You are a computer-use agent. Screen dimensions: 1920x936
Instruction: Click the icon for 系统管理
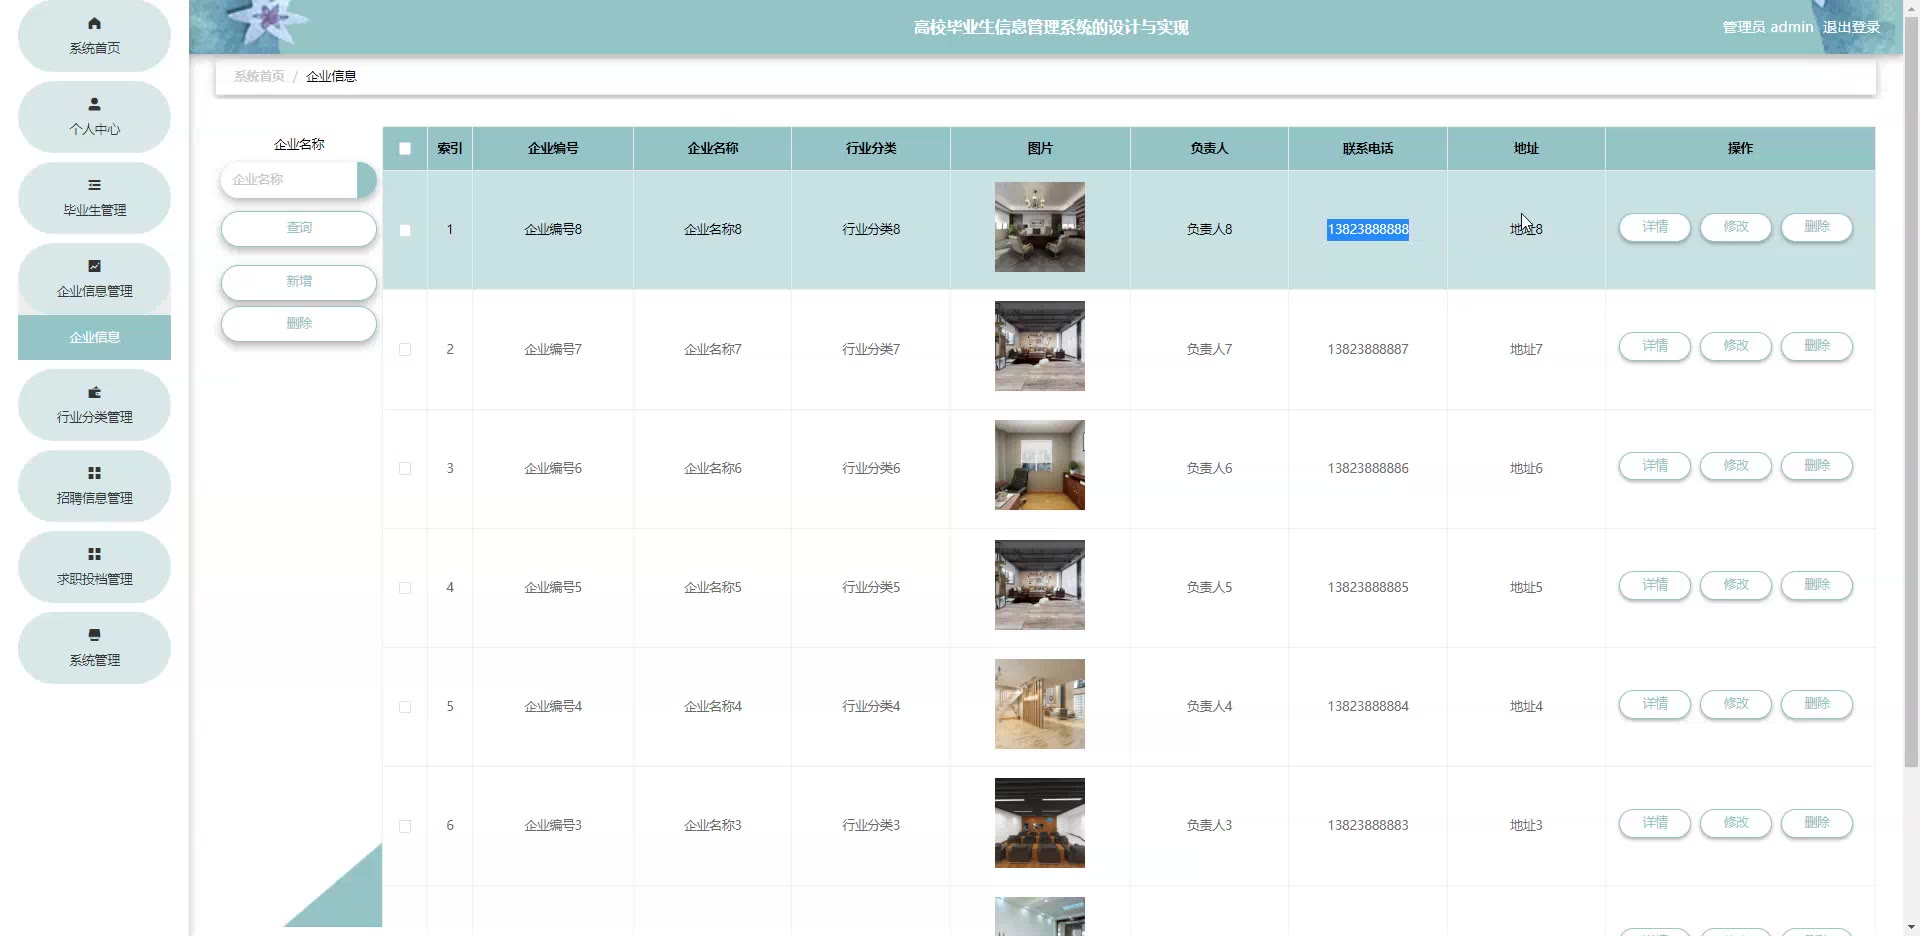pos(94,635)
